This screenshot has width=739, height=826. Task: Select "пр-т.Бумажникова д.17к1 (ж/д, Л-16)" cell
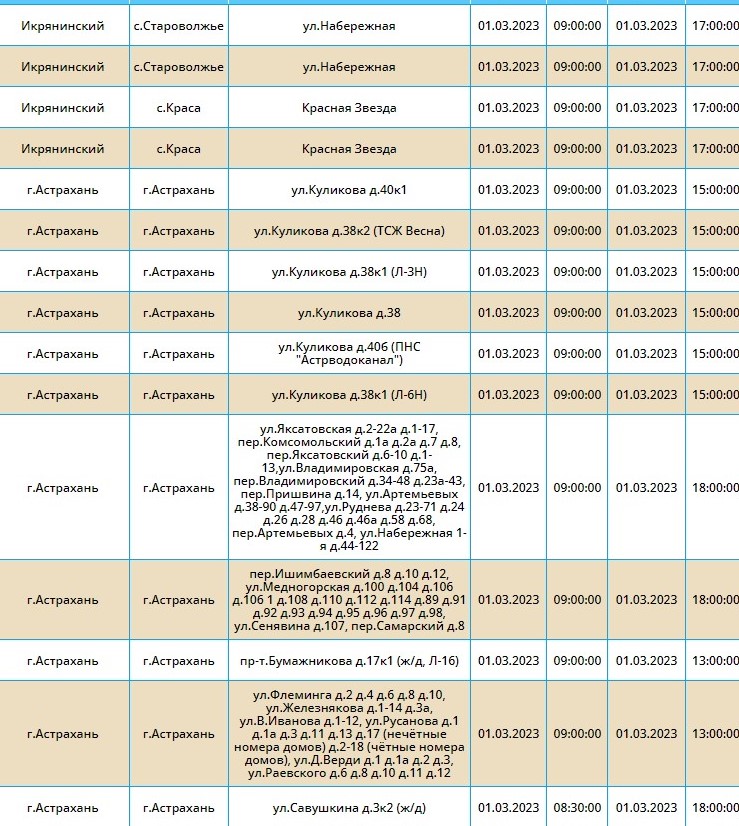pos(349,661)
